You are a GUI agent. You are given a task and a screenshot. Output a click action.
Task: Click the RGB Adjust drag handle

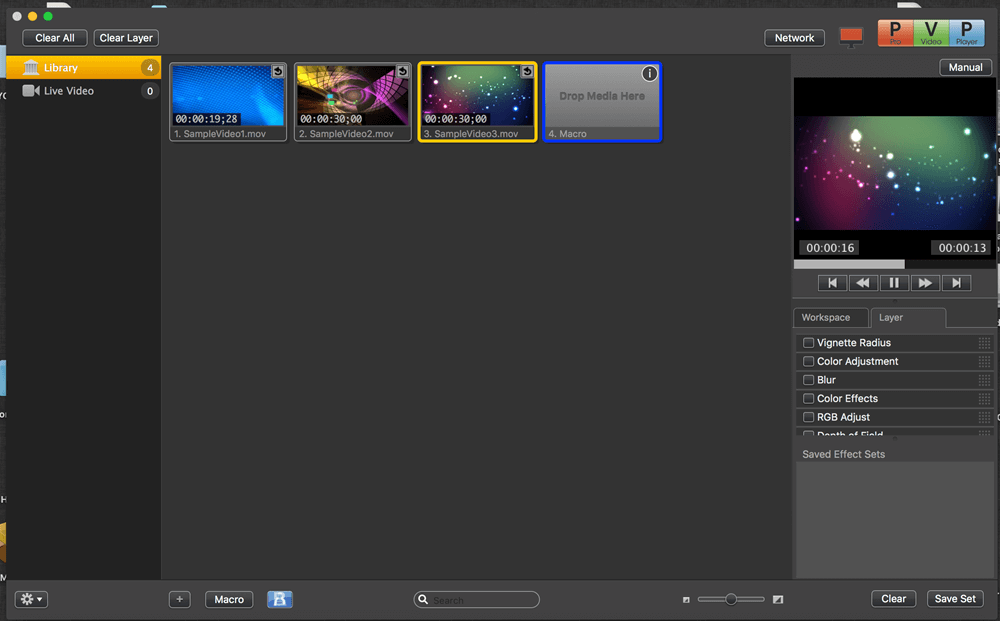click(984, 417)
